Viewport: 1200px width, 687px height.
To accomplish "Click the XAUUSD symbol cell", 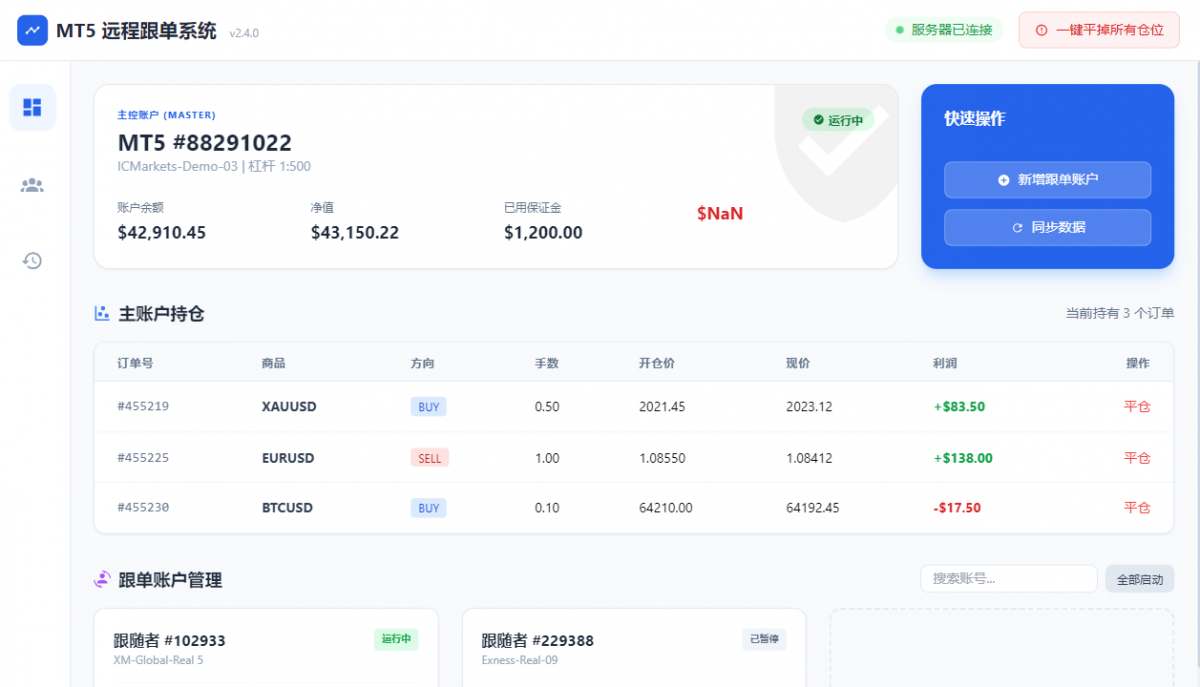I will (289, 407).
